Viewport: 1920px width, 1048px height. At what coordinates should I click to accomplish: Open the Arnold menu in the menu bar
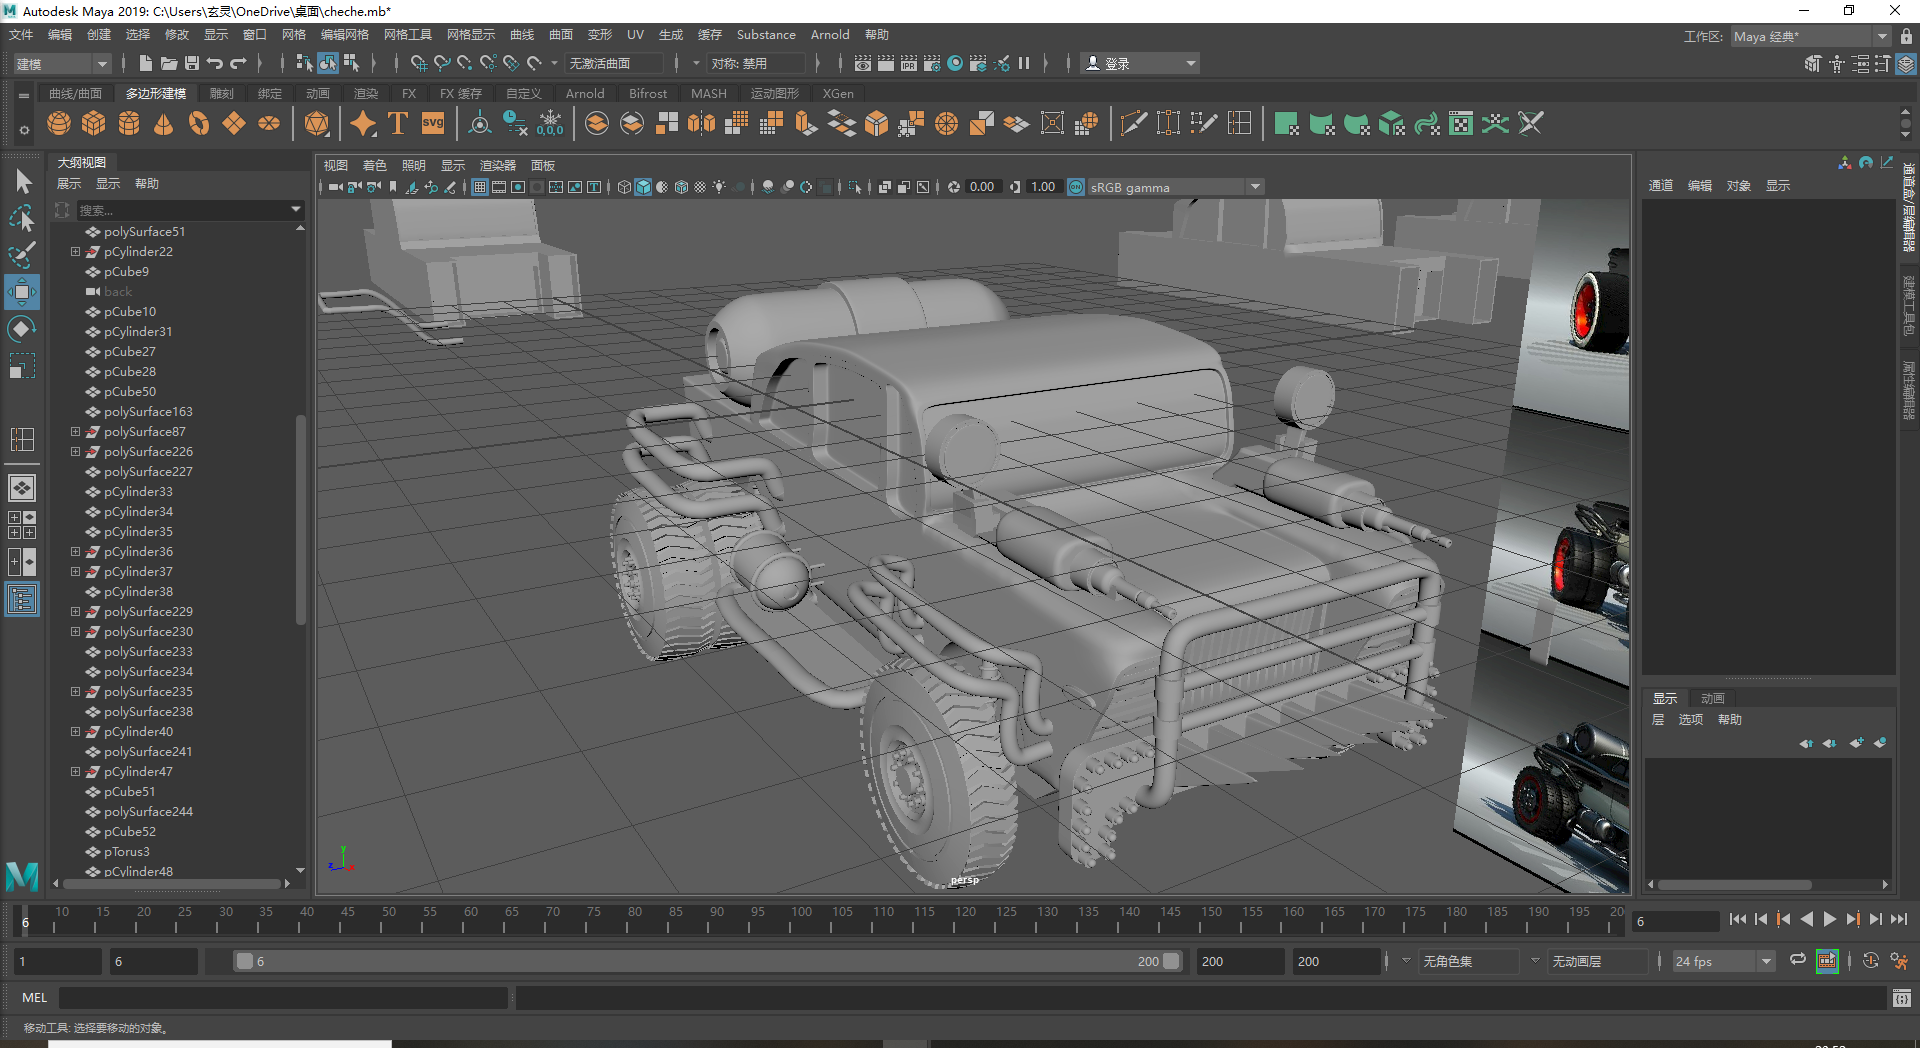click(x=830, y=35)
